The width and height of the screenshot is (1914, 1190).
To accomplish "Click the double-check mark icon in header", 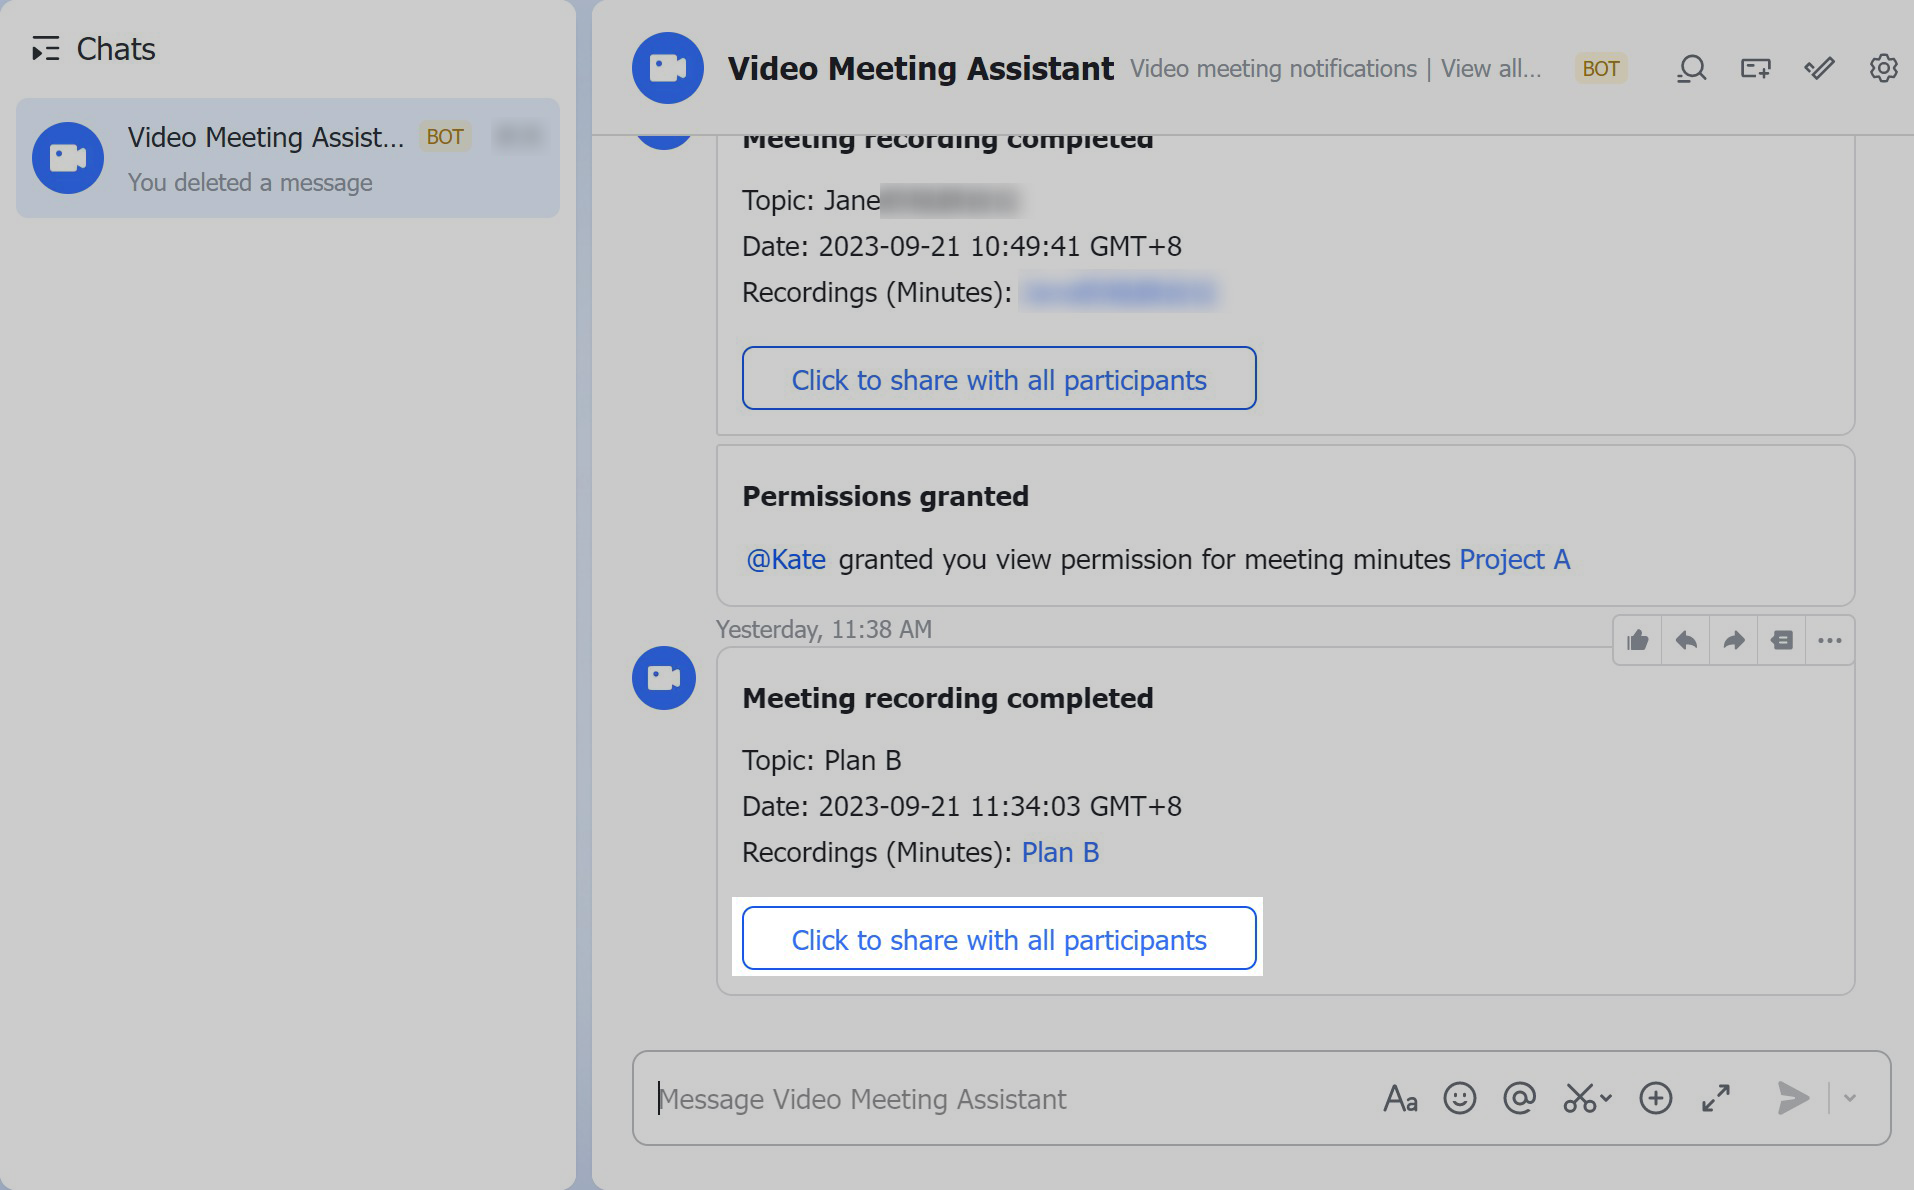I will [x=1819, y=68].
